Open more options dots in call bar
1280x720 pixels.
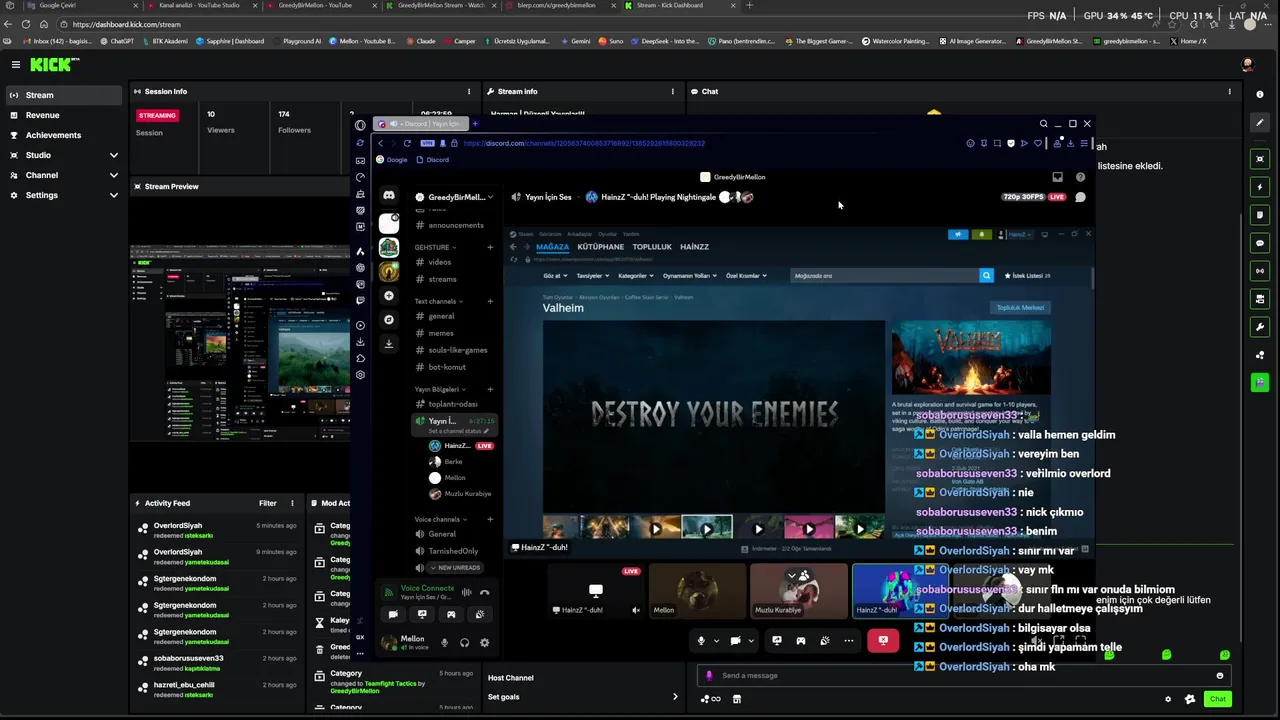(849, 641)
